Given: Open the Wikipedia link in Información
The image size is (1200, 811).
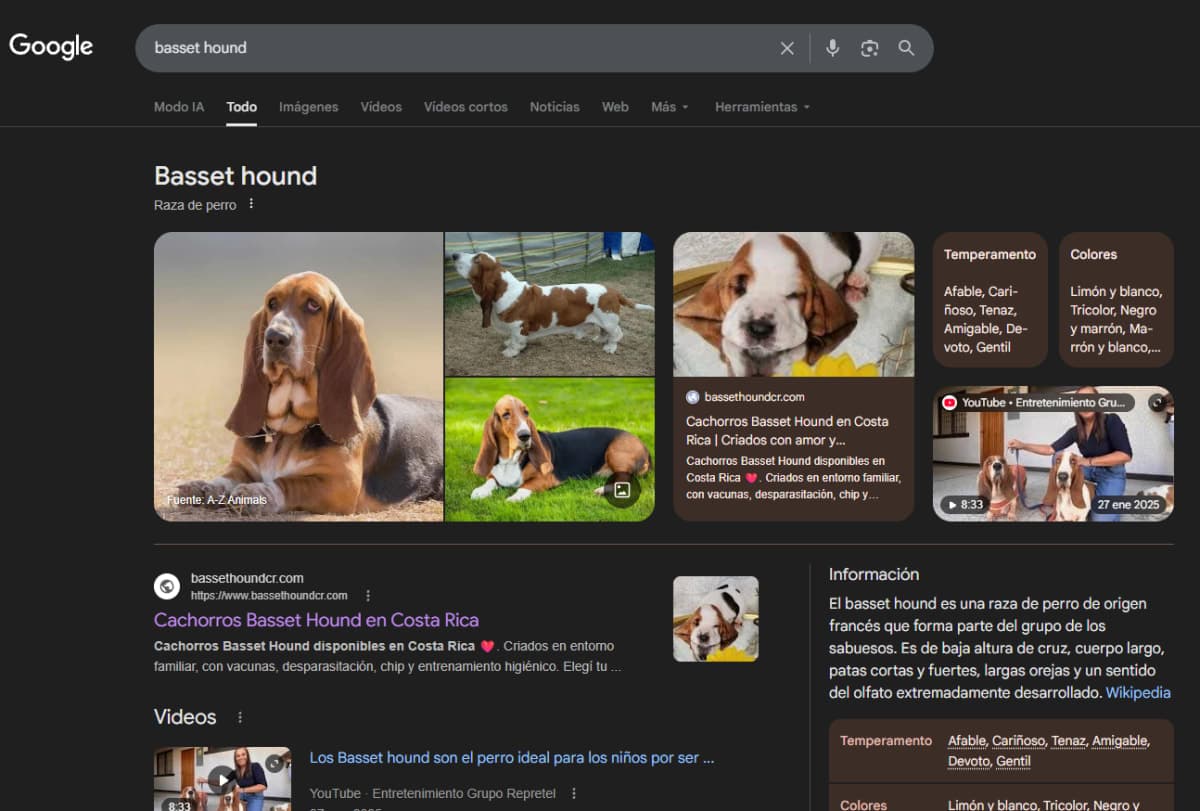Looking at the screenshot, I should (1138, 692).
